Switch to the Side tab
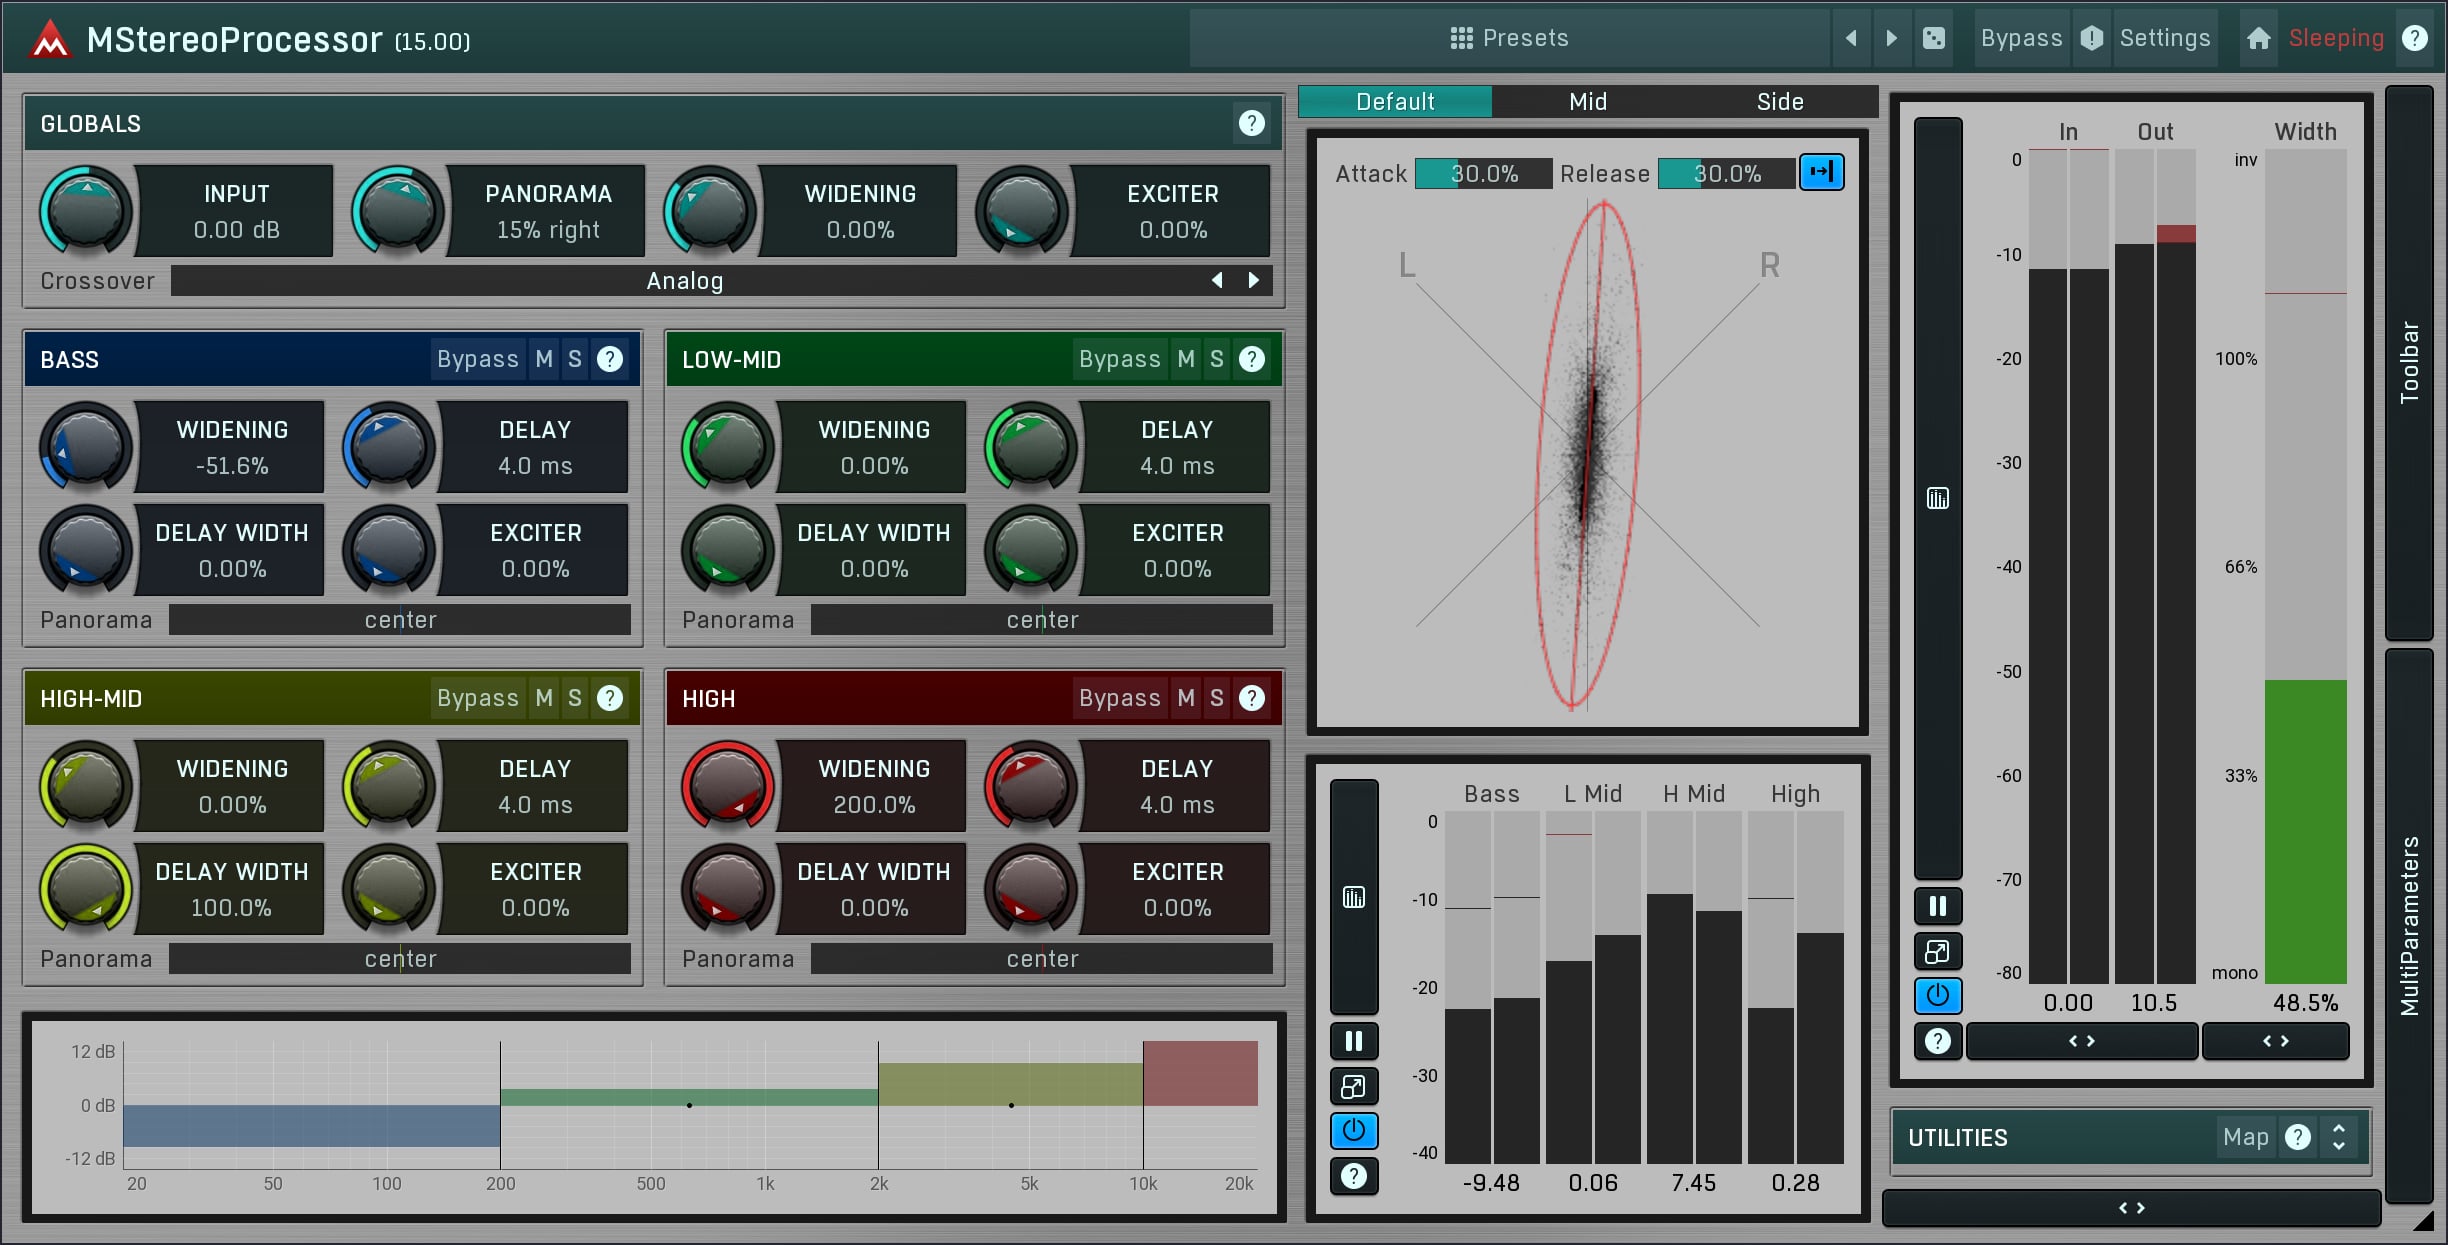The height and width of the screenshot is (1245, 2448). coord(1779,101)
